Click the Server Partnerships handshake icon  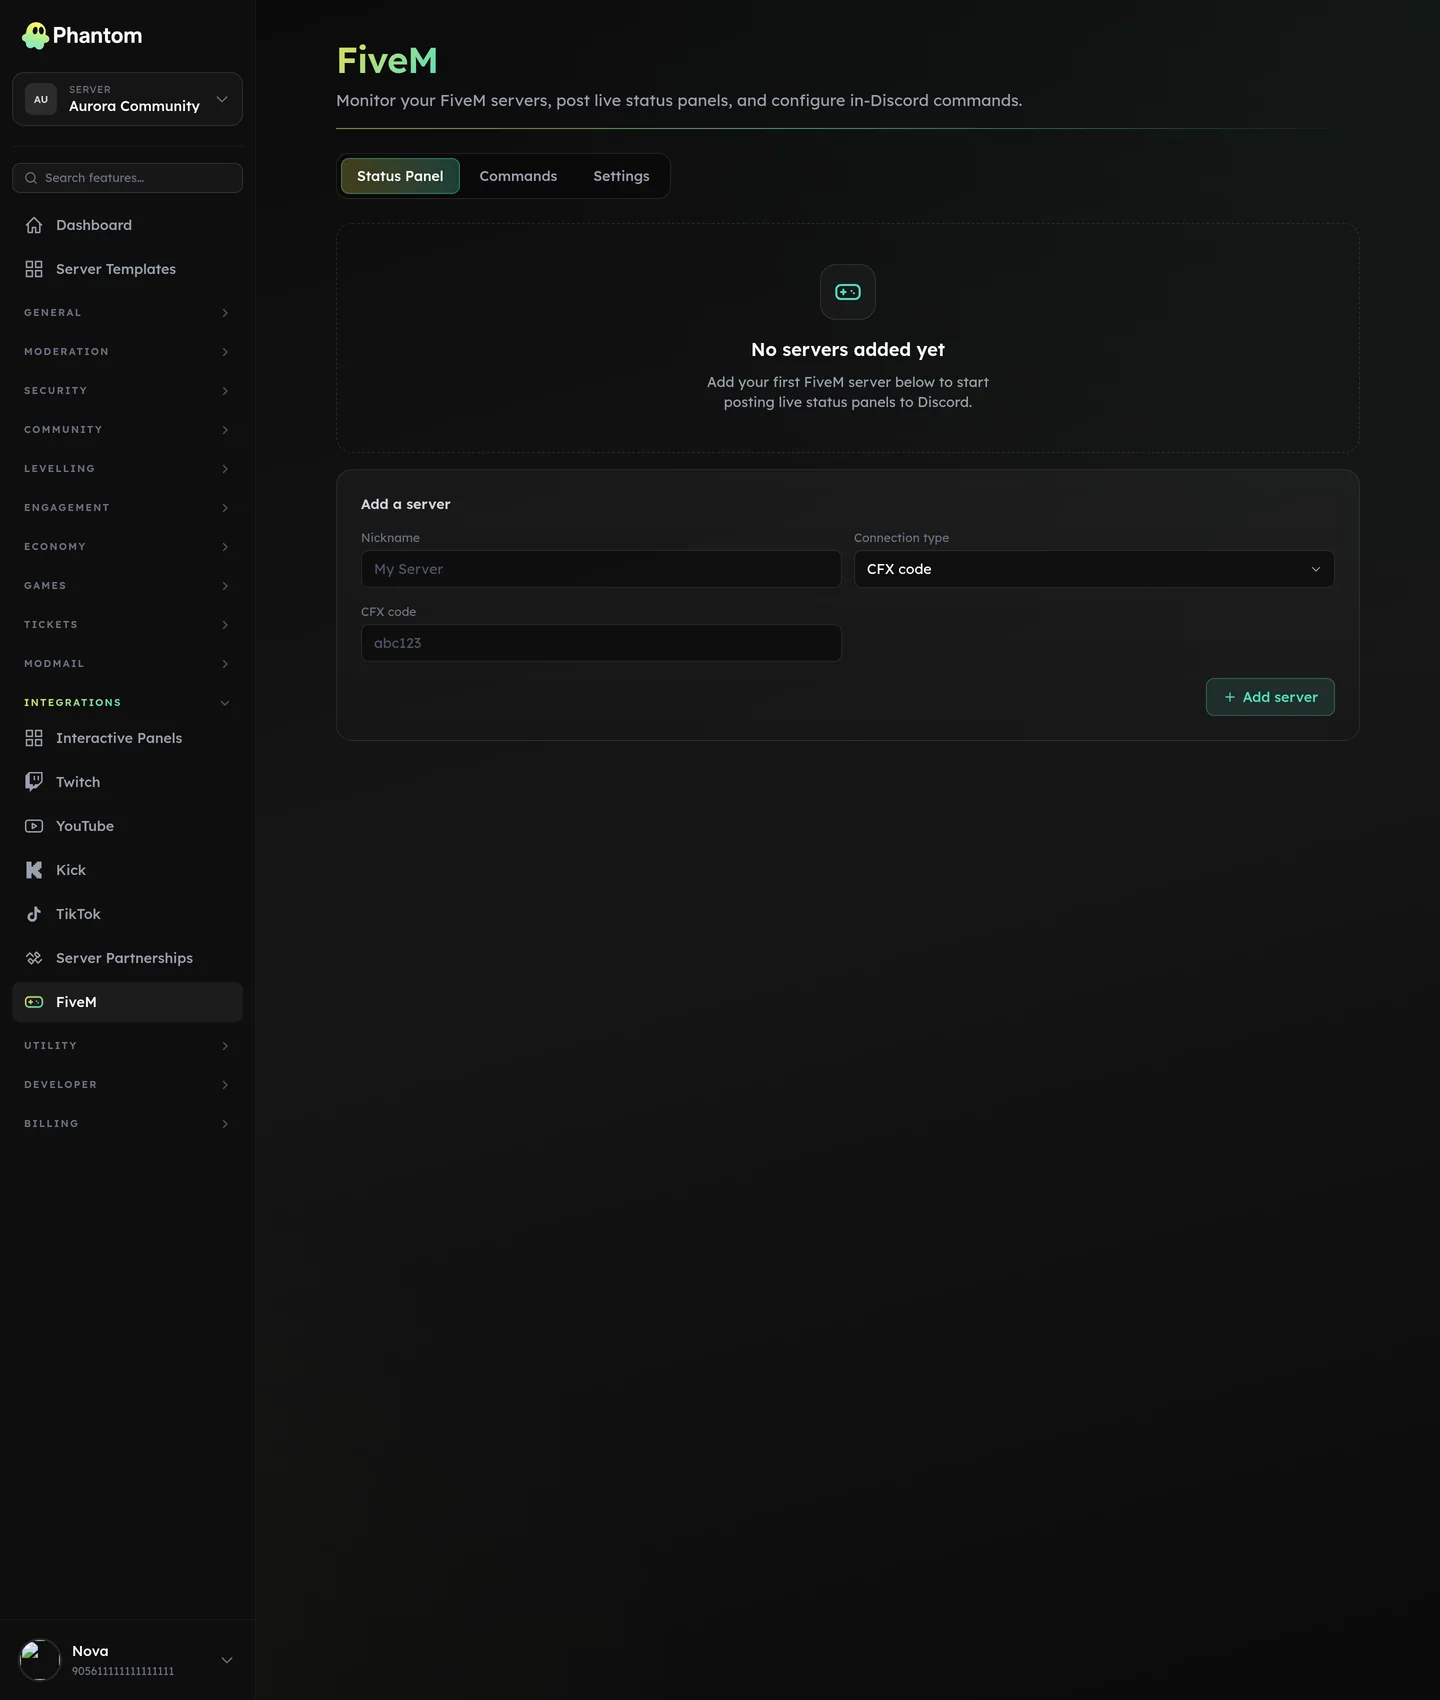[34, 958]
